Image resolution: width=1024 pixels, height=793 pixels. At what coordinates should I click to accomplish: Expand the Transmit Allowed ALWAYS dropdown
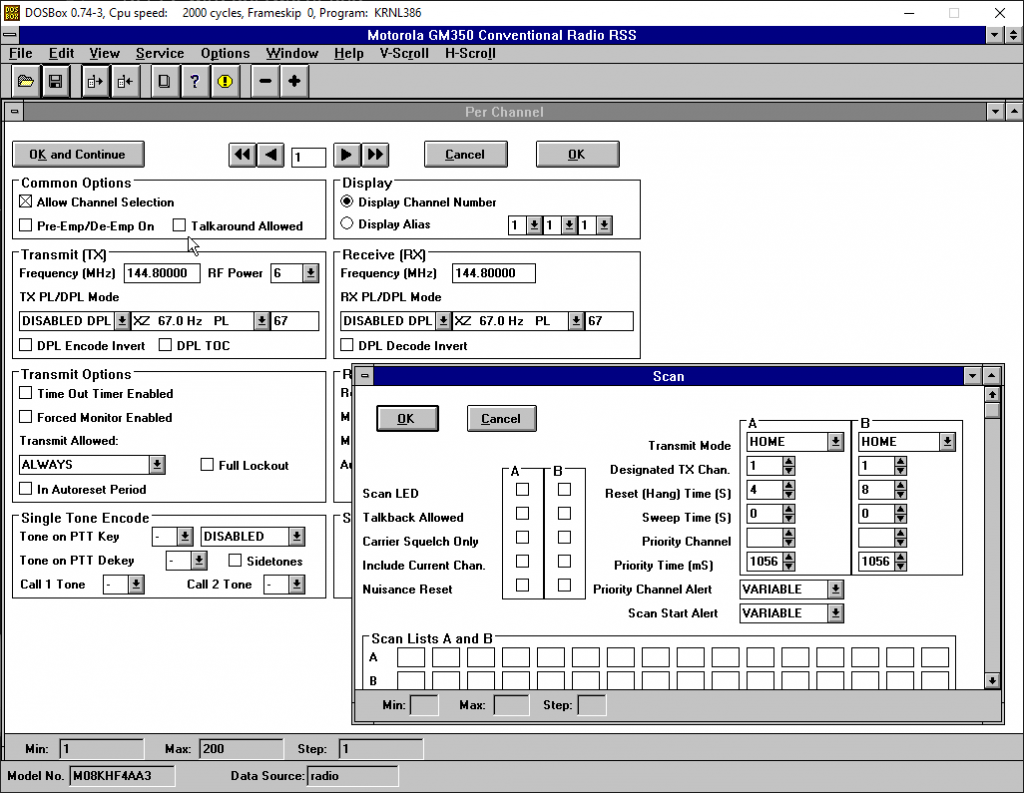click(x=157, y=465)
